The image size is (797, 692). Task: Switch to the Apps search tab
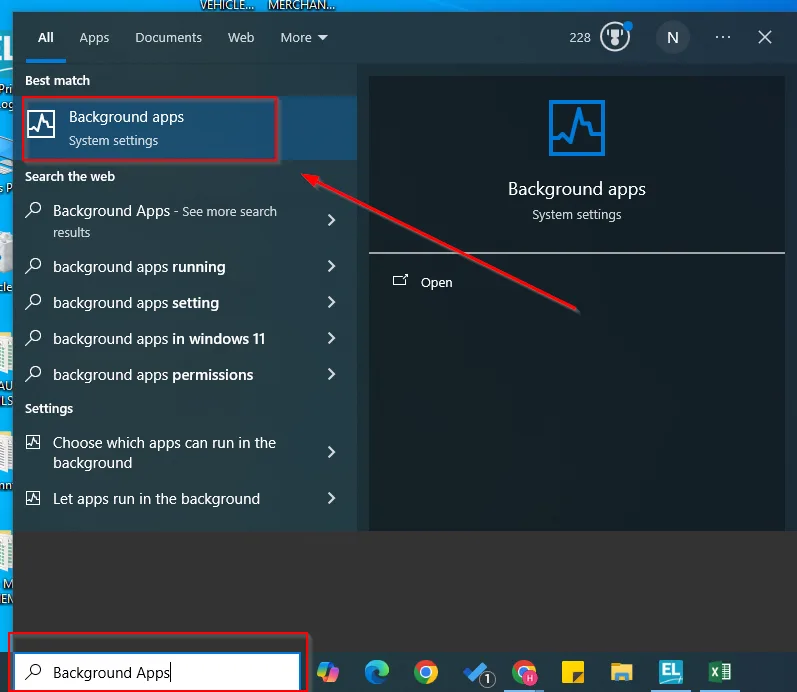pos(94,38)
